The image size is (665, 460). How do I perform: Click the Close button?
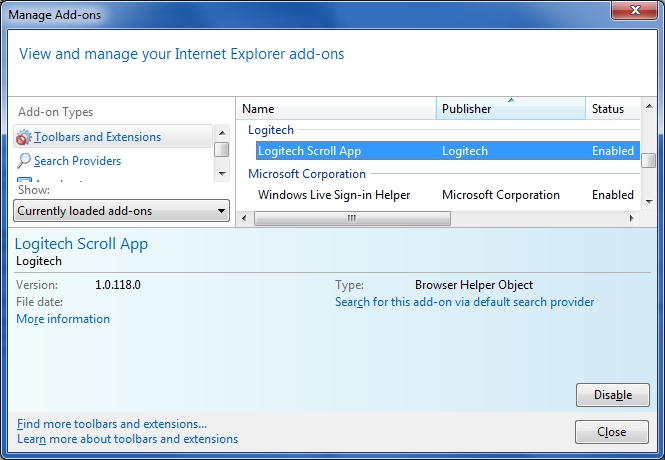(612, 432)
